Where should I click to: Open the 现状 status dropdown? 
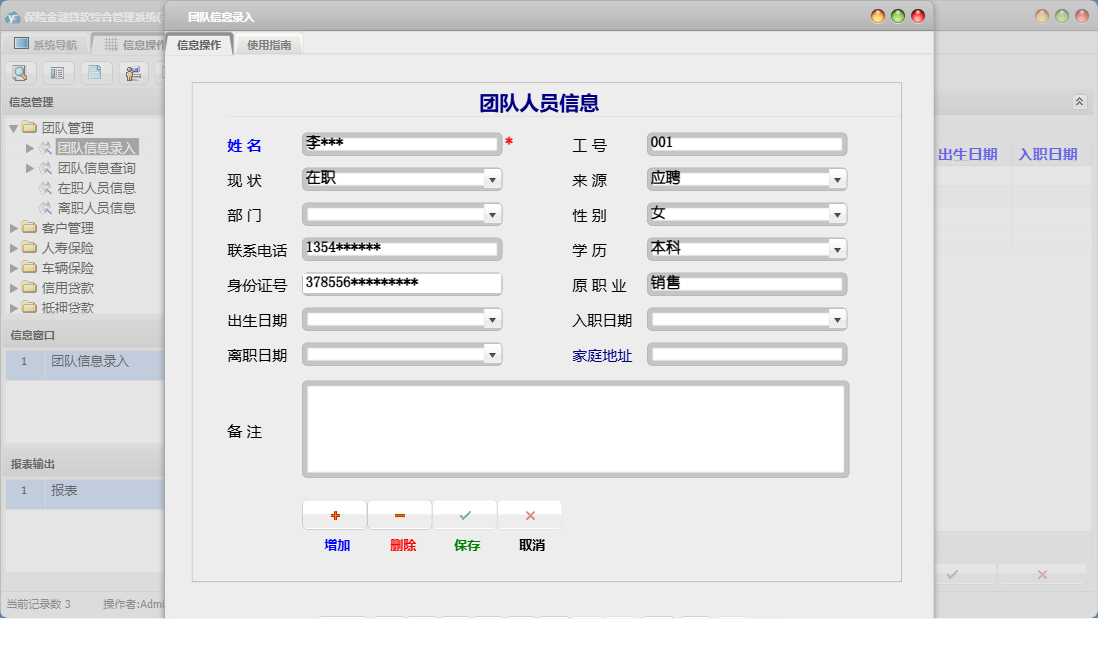[492, 178]
